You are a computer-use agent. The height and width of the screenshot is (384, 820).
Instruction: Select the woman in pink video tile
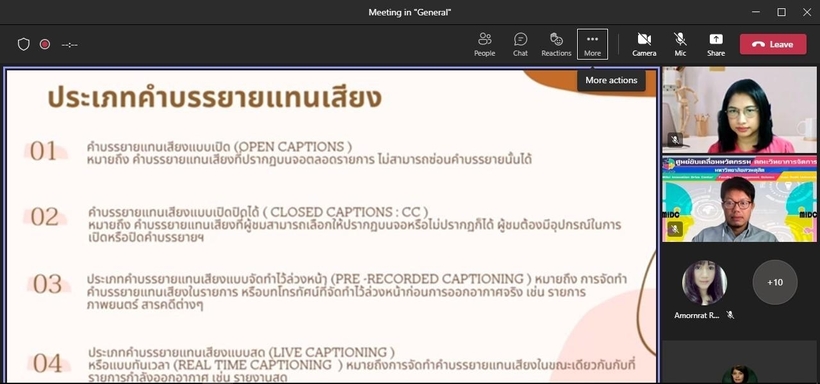coord(739,109)
